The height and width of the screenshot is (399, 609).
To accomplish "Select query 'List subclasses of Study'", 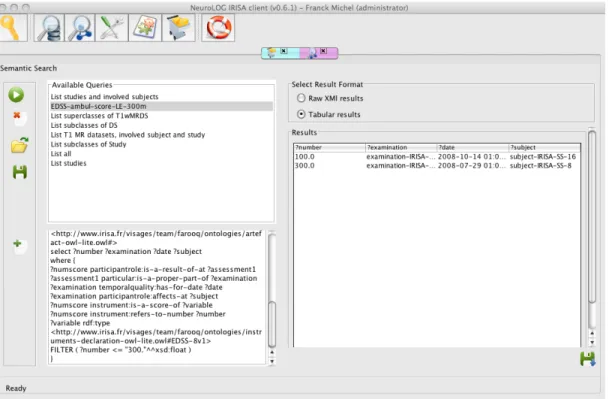I will click(162, 144).
